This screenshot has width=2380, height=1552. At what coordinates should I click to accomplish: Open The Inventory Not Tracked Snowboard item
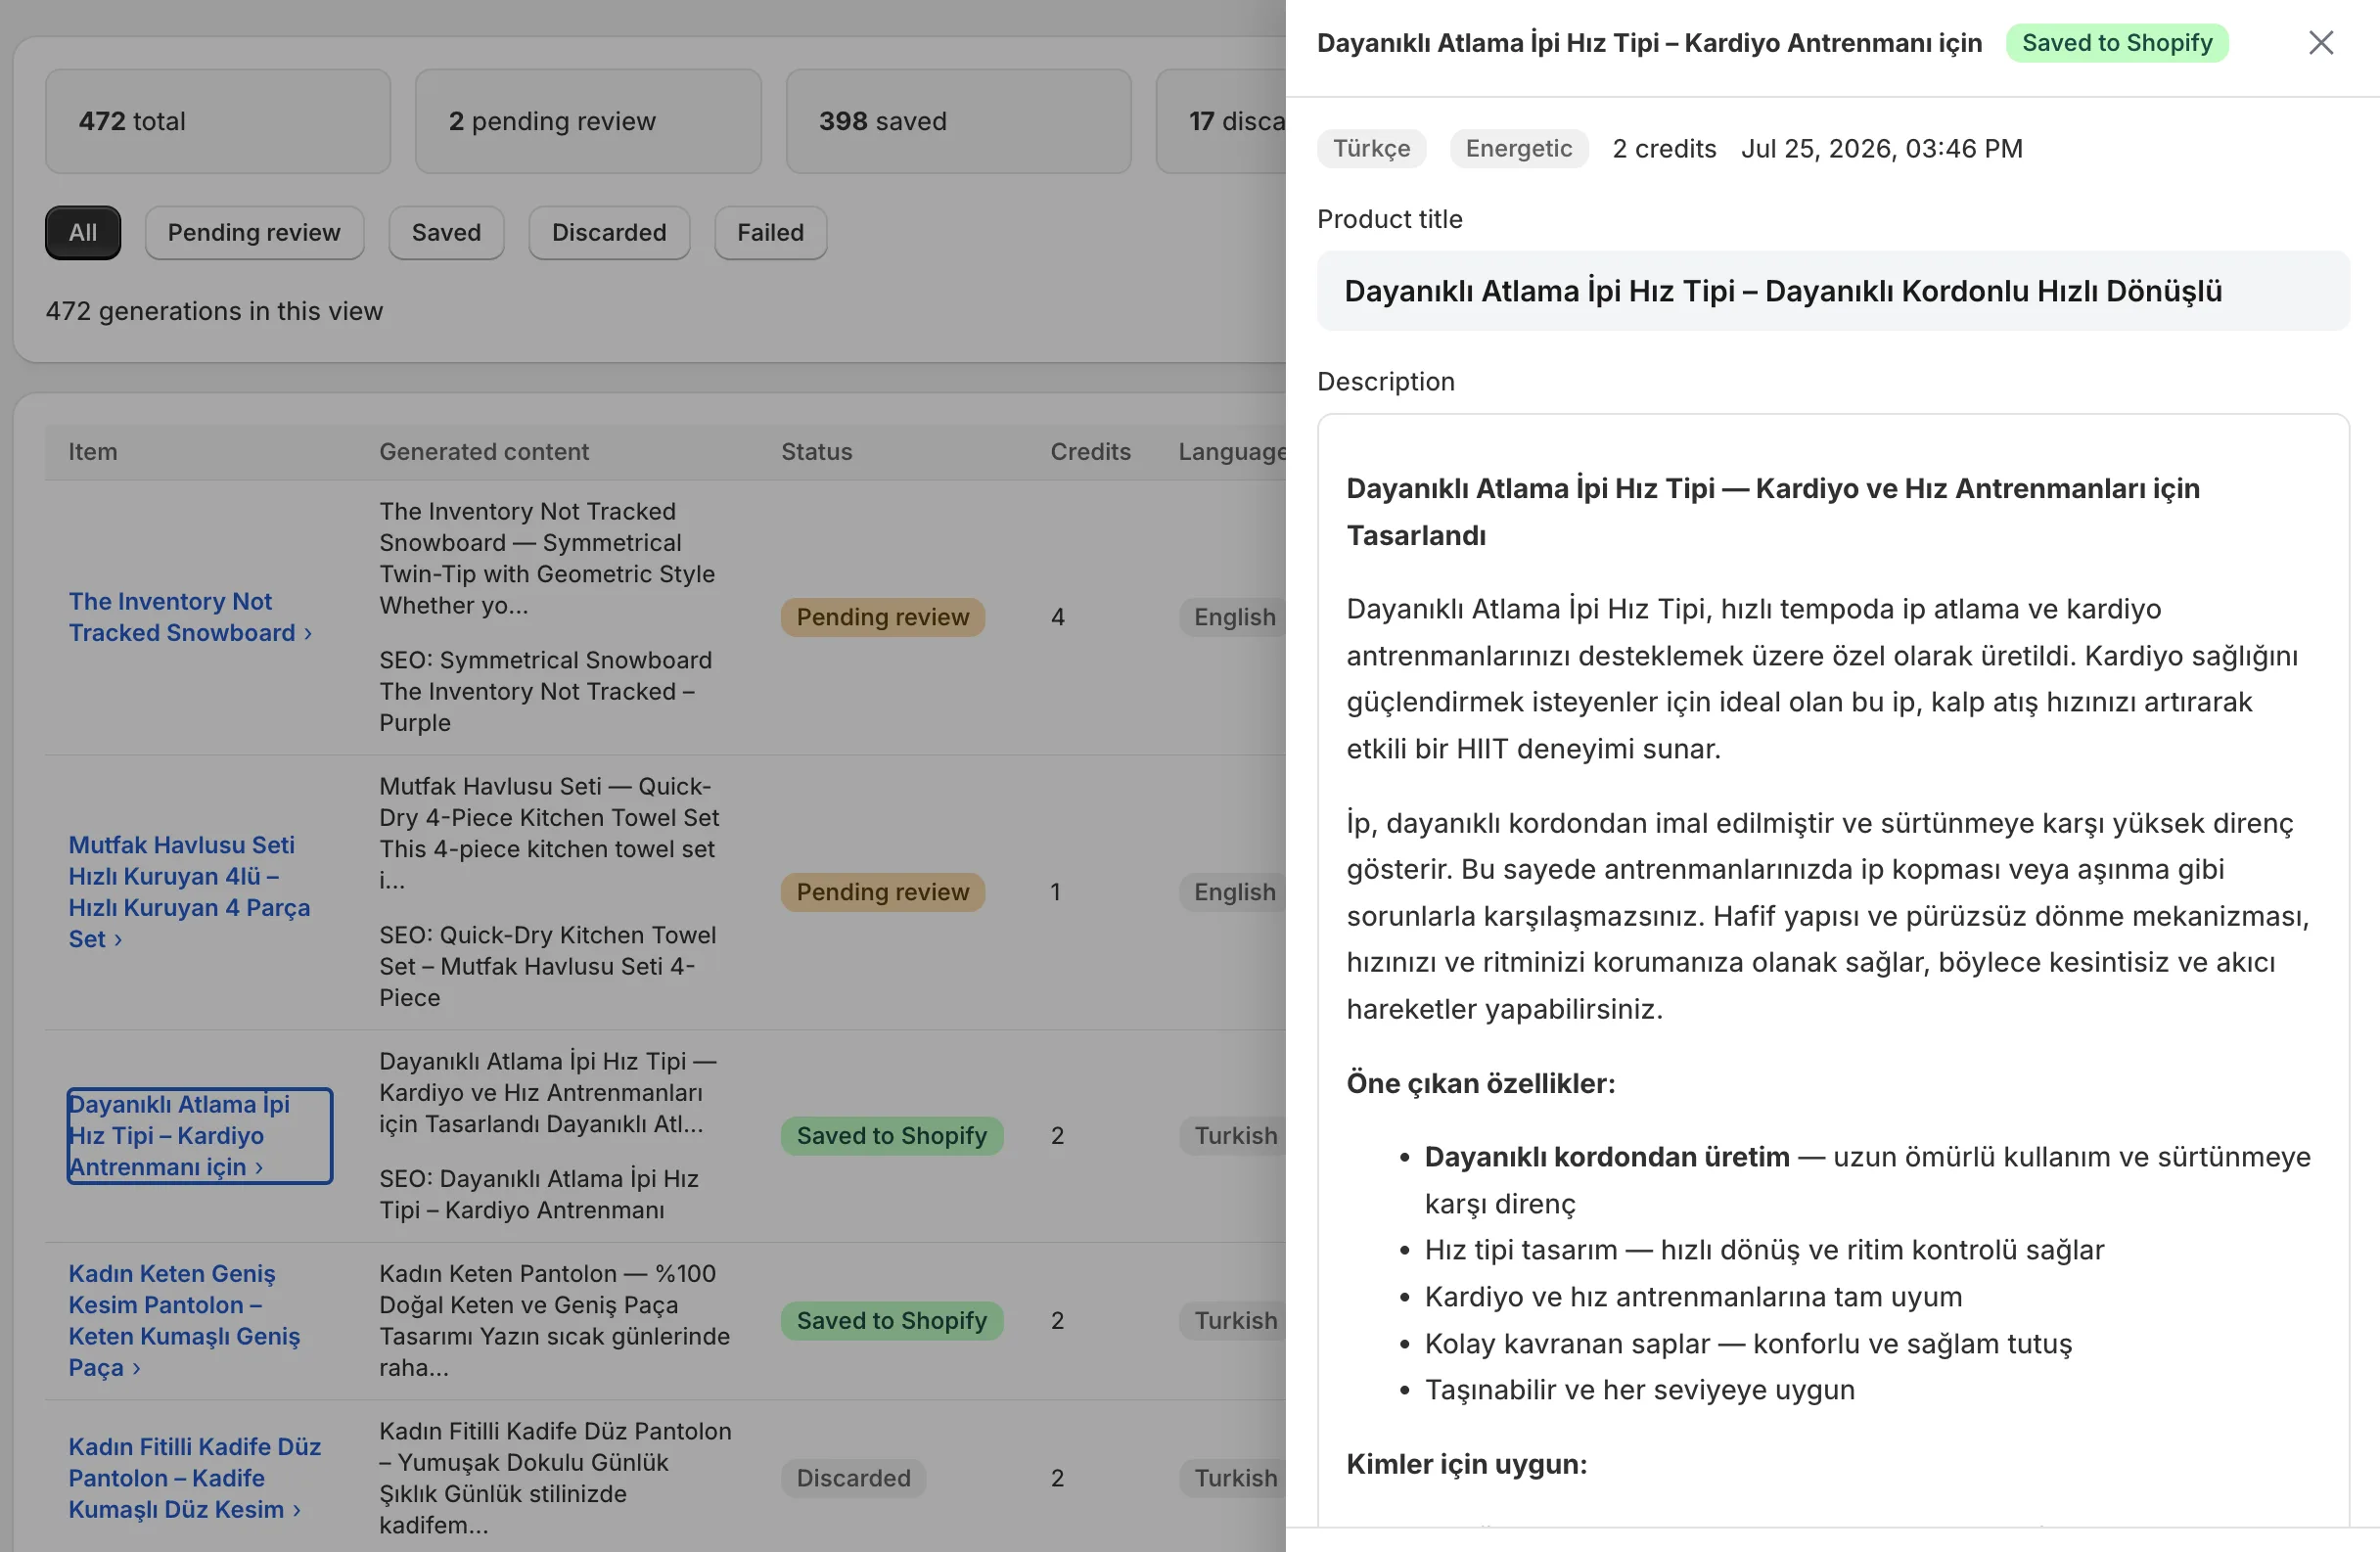[190, 617]
